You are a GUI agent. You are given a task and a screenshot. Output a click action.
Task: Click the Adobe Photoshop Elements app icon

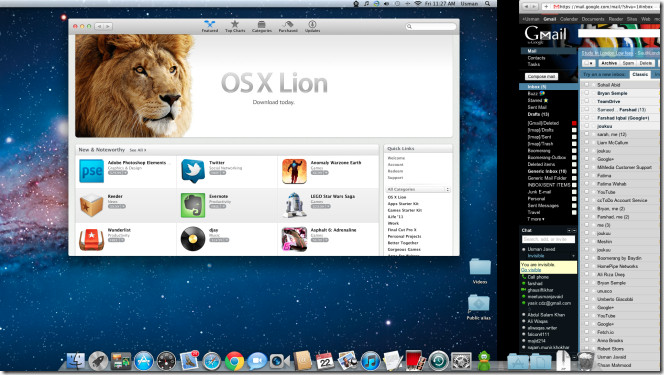click(x=91, y=171)
